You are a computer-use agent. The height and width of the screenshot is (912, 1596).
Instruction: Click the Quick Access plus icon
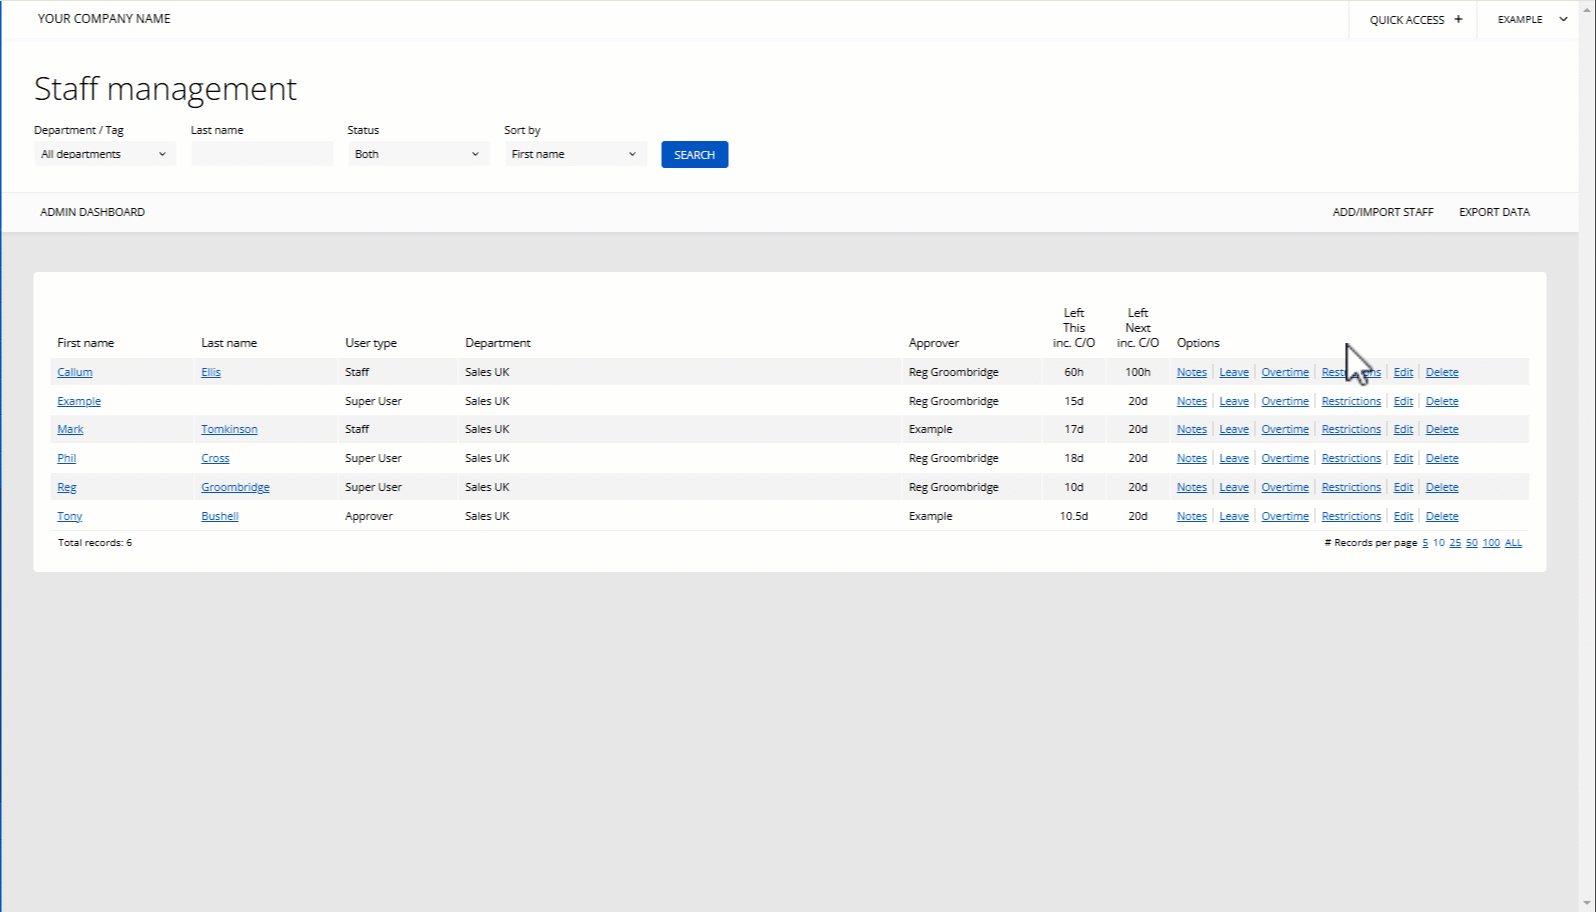tap(1458, 19)
